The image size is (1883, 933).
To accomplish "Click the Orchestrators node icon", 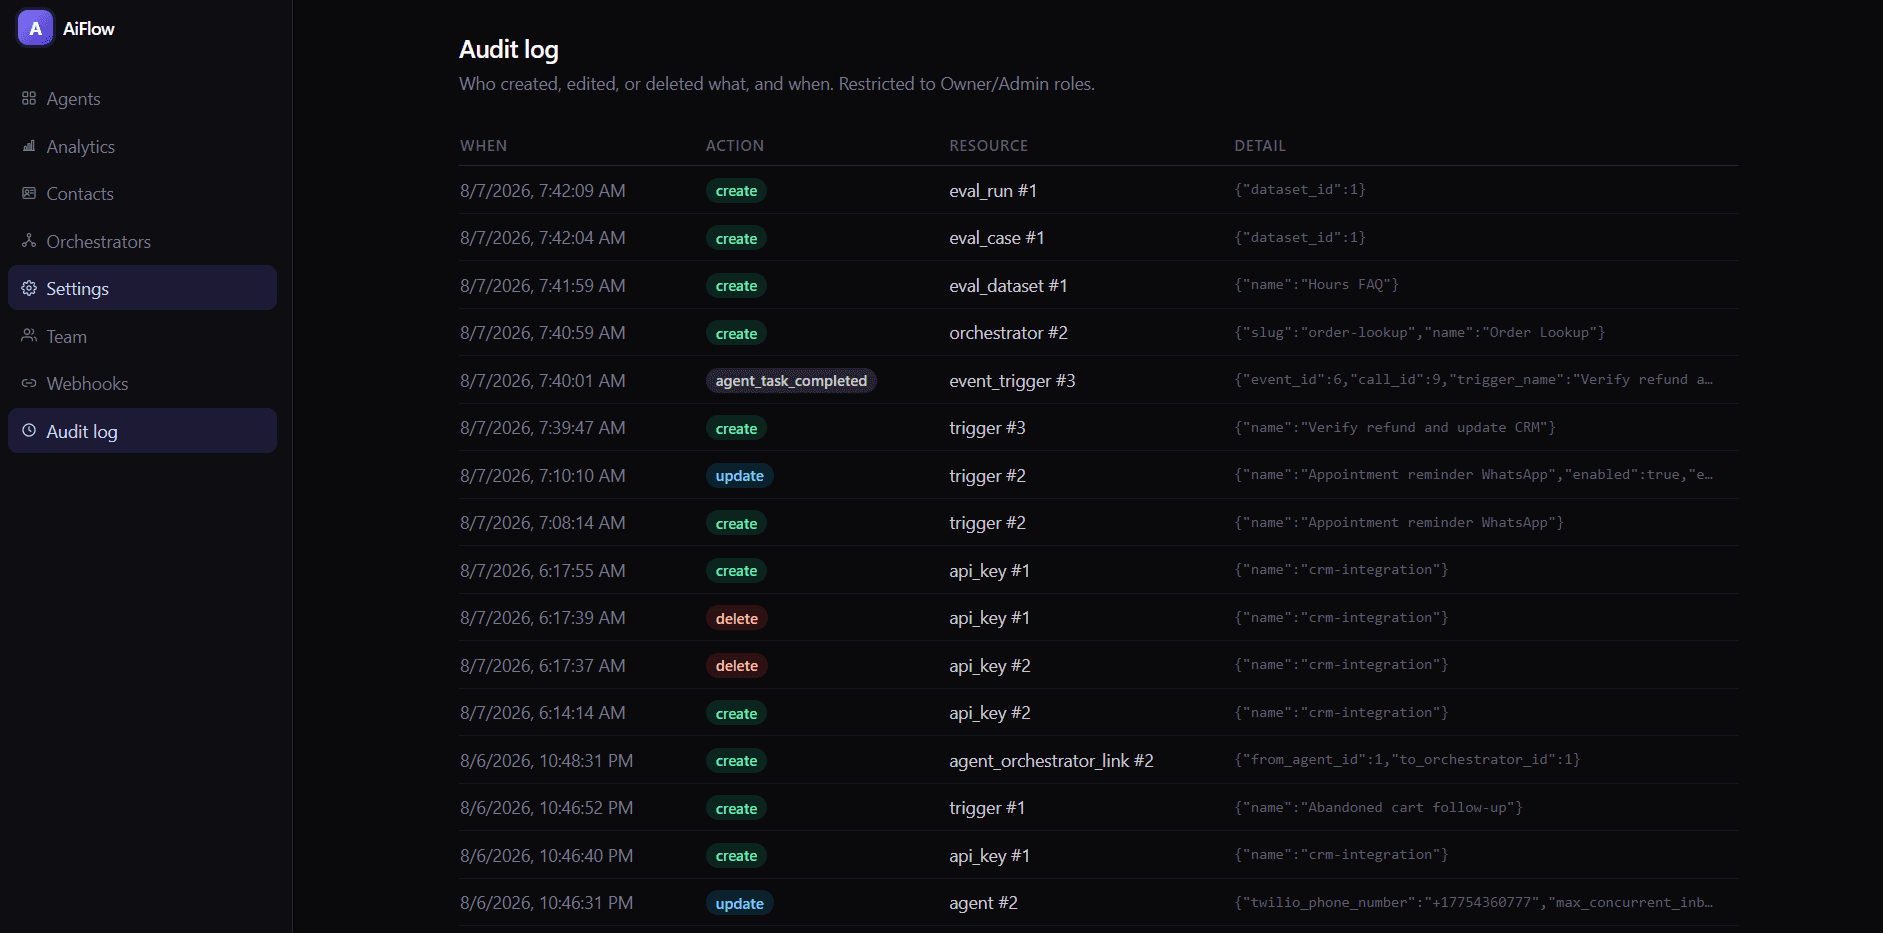I will click(x=29, y=241).
